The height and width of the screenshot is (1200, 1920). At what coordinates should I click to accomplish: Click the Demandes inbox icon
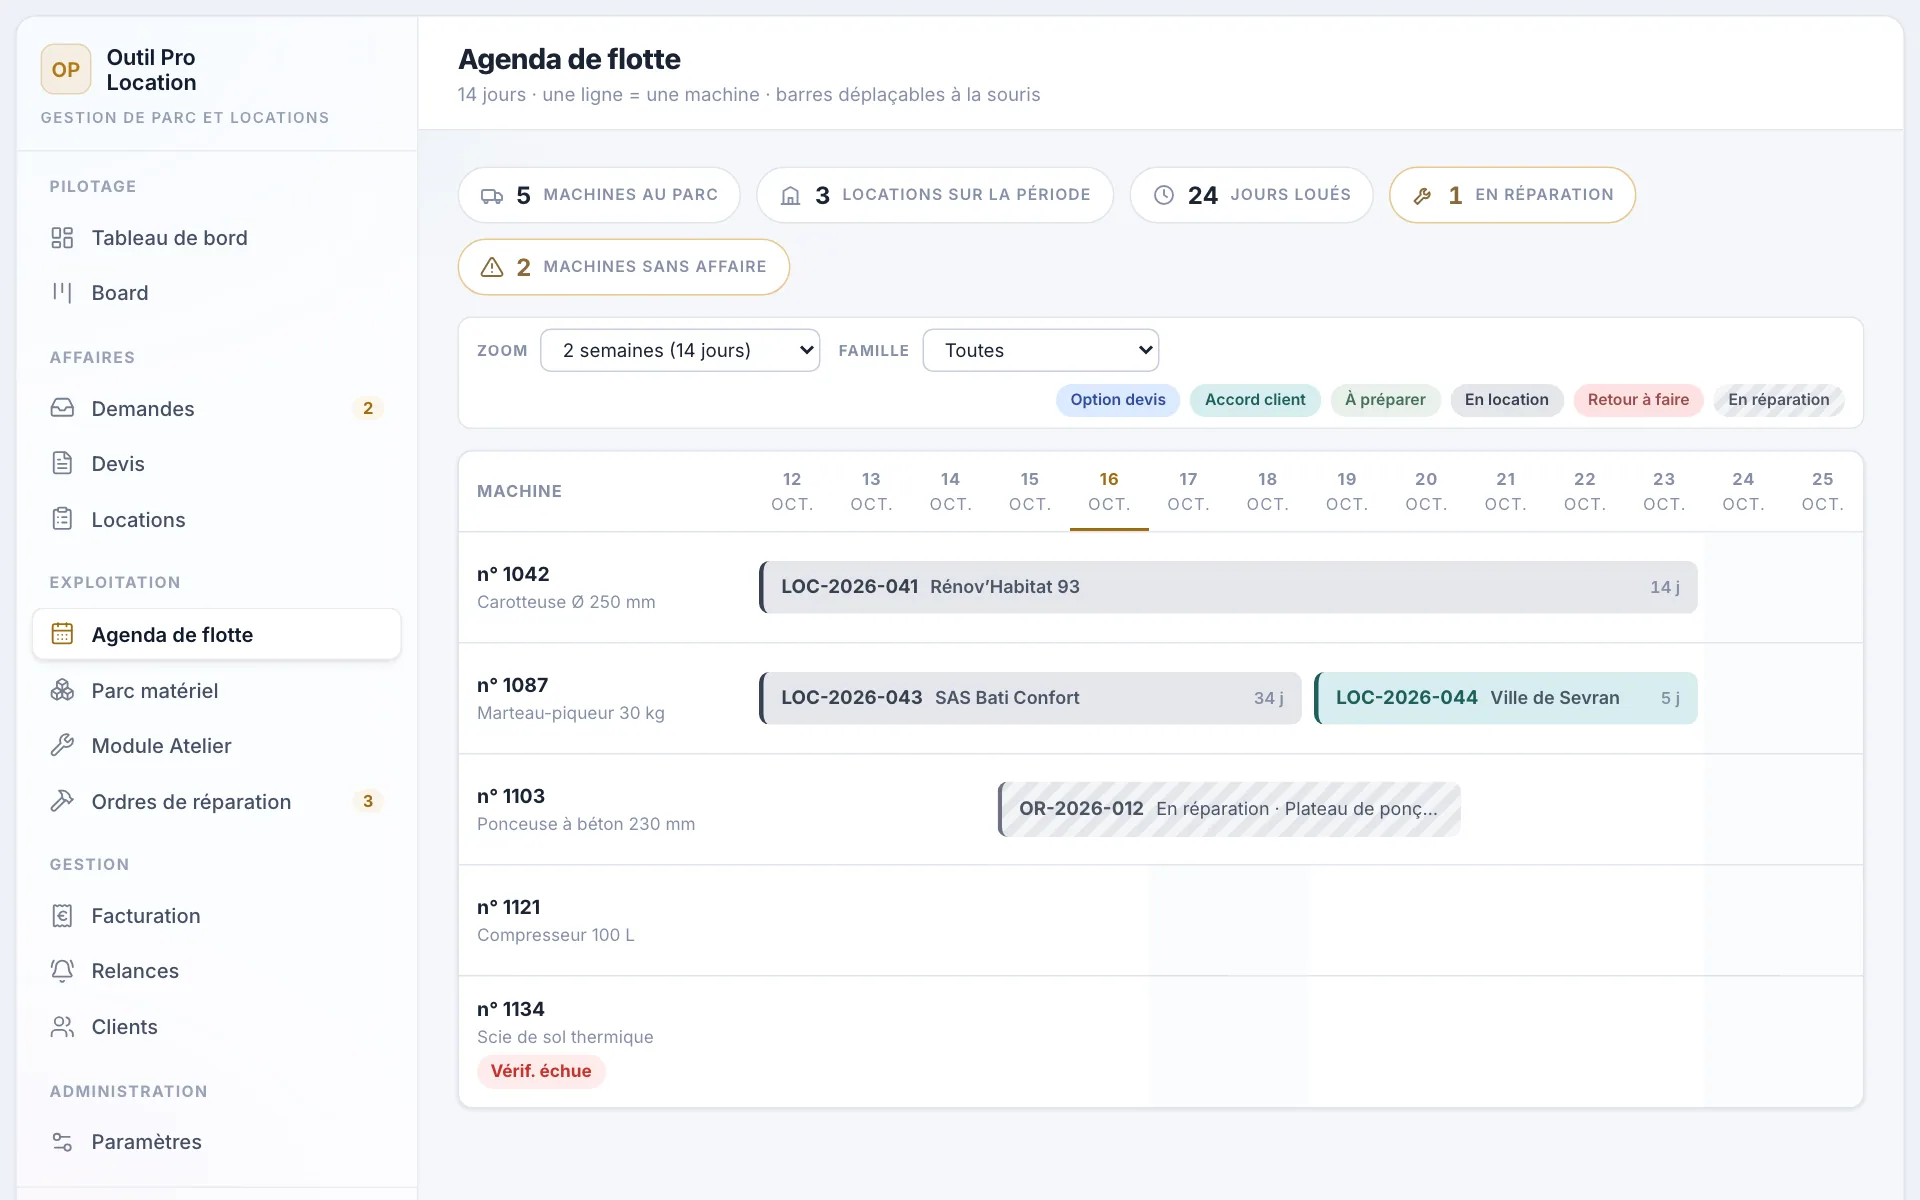[62, 408]
